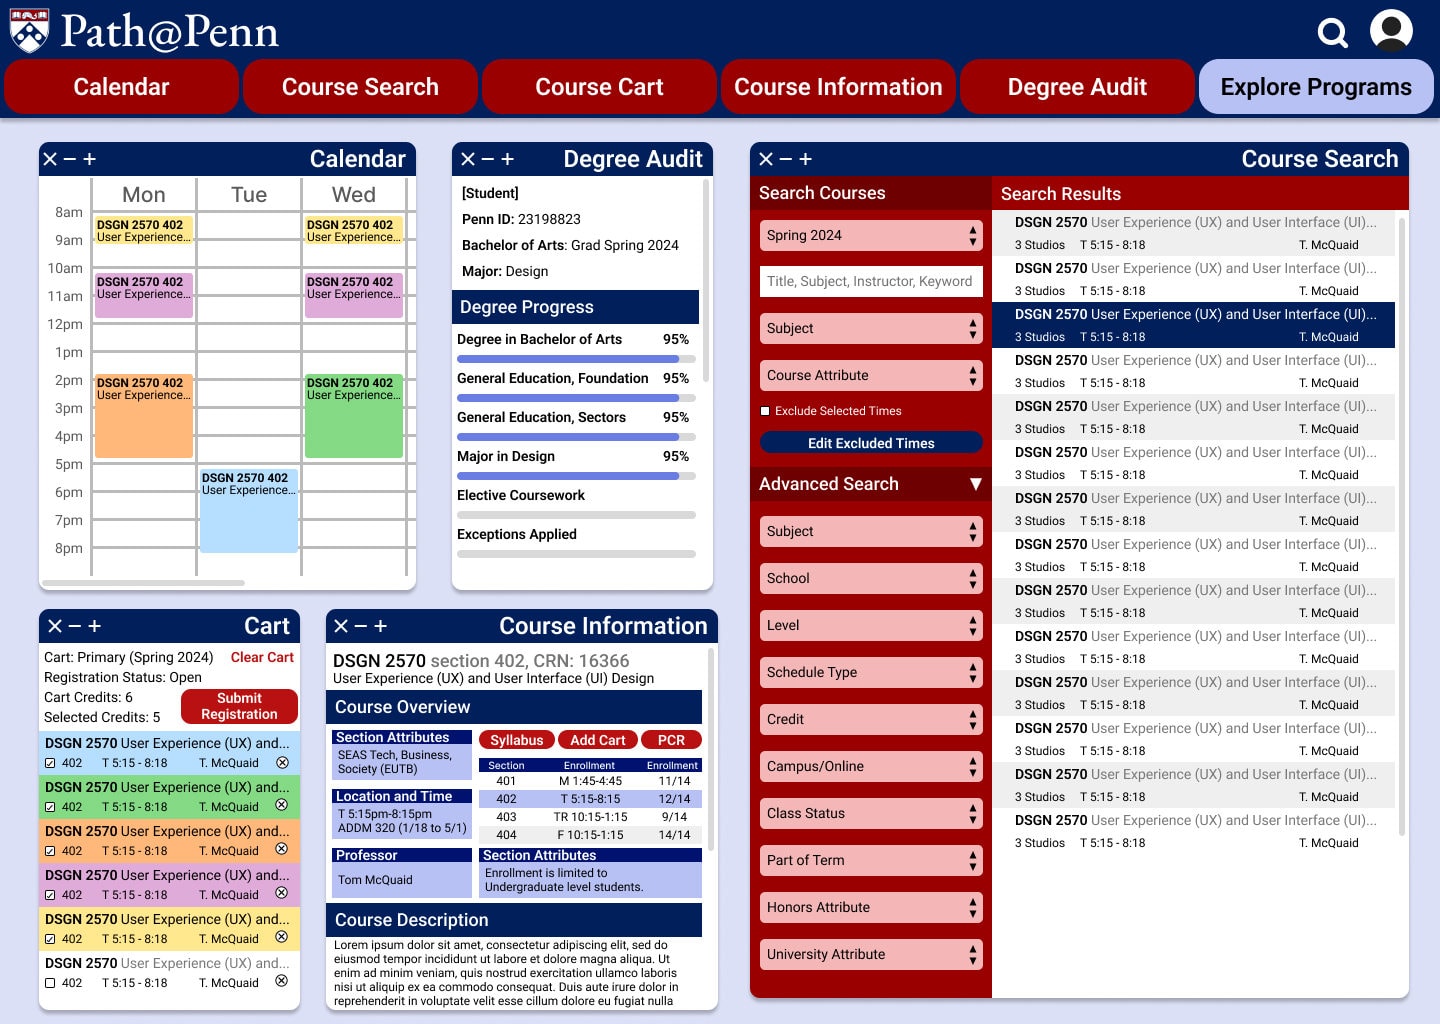Open the School dropdown

pyautogui.click(x=871, y=578)
